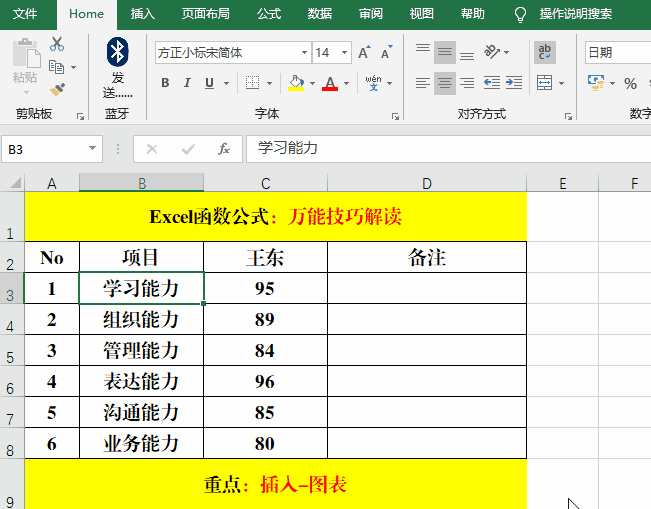Select the header cell 王东
Screen dimensions: 651x509
[x=265, y=257]
